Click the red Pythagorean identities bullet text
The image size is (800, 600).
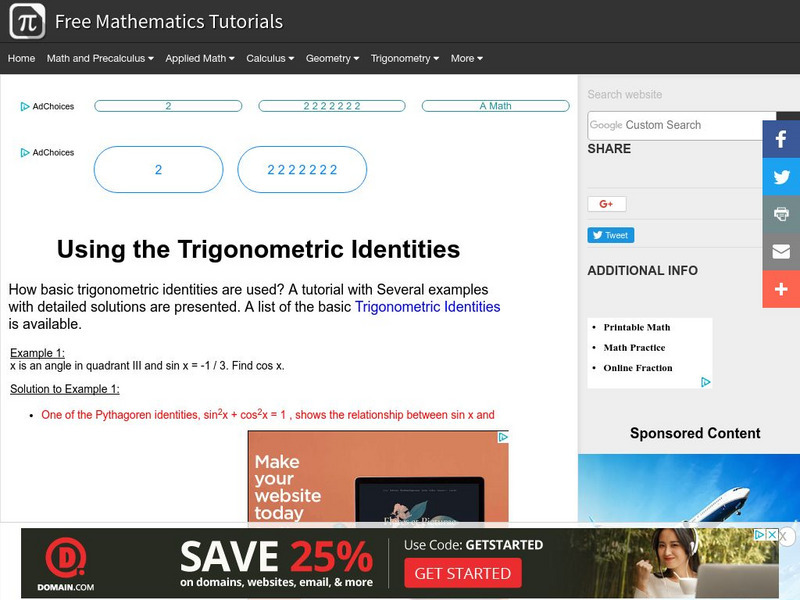click(x=268, y=415)
